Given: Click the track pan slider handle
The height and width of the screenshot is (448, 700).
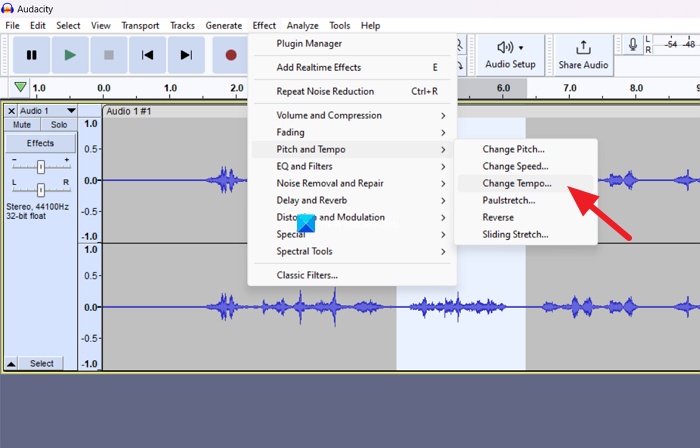Looking at the screenshot, I should [x=41, y=190].
